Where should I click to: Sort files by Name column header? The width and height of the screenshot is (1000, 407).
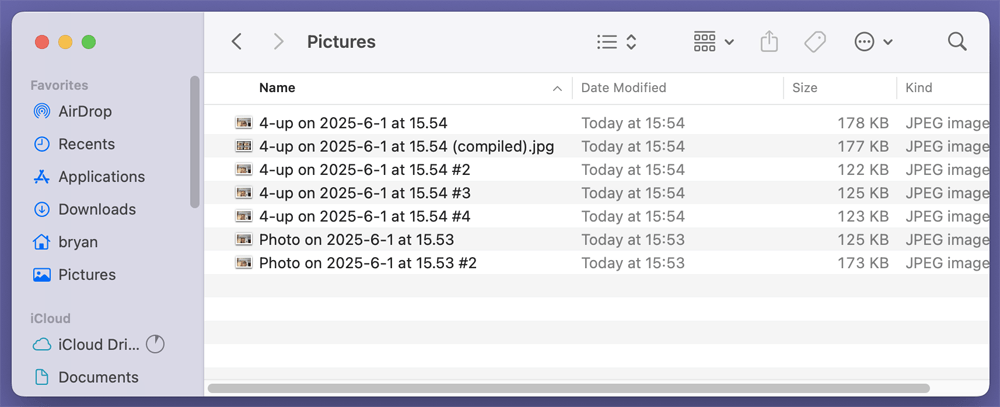277,88
